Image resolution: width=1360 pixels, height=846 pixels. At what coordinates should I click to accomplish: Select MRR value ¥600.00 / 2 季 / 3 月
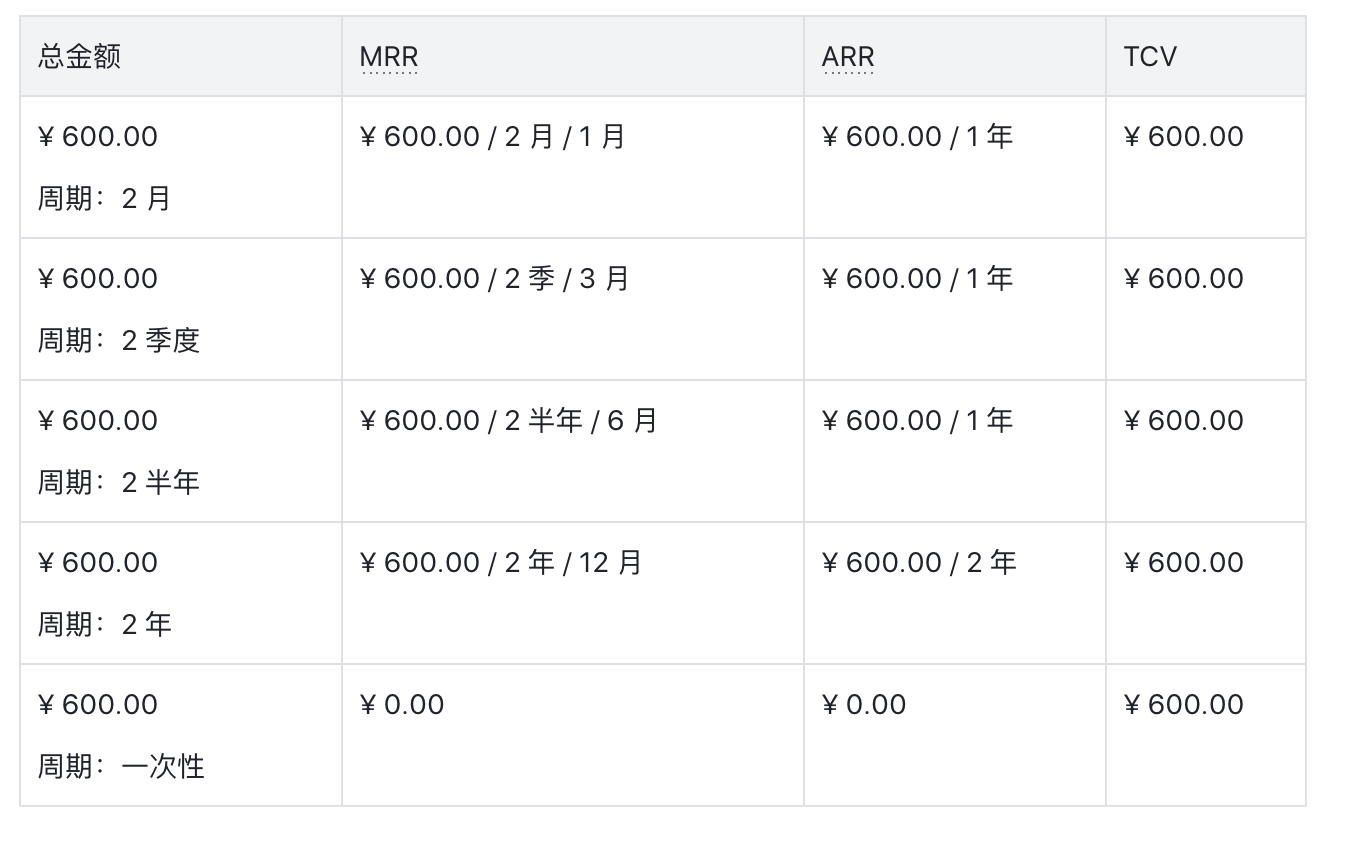click(494, 279)
